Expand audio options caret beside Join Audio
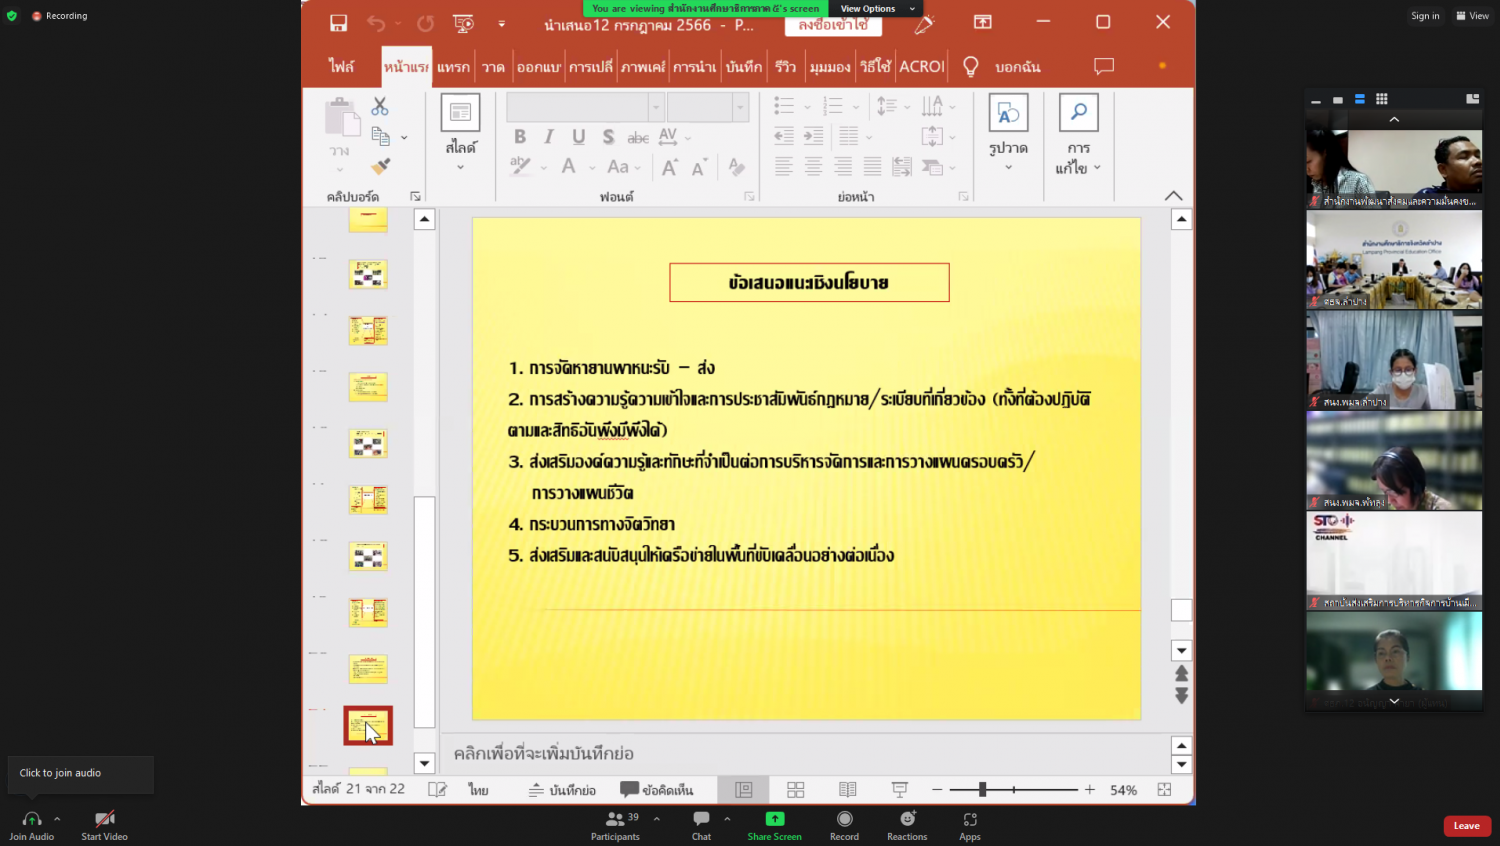The height and width of the screenshot is (846, 1500). (x=57, y=818)
